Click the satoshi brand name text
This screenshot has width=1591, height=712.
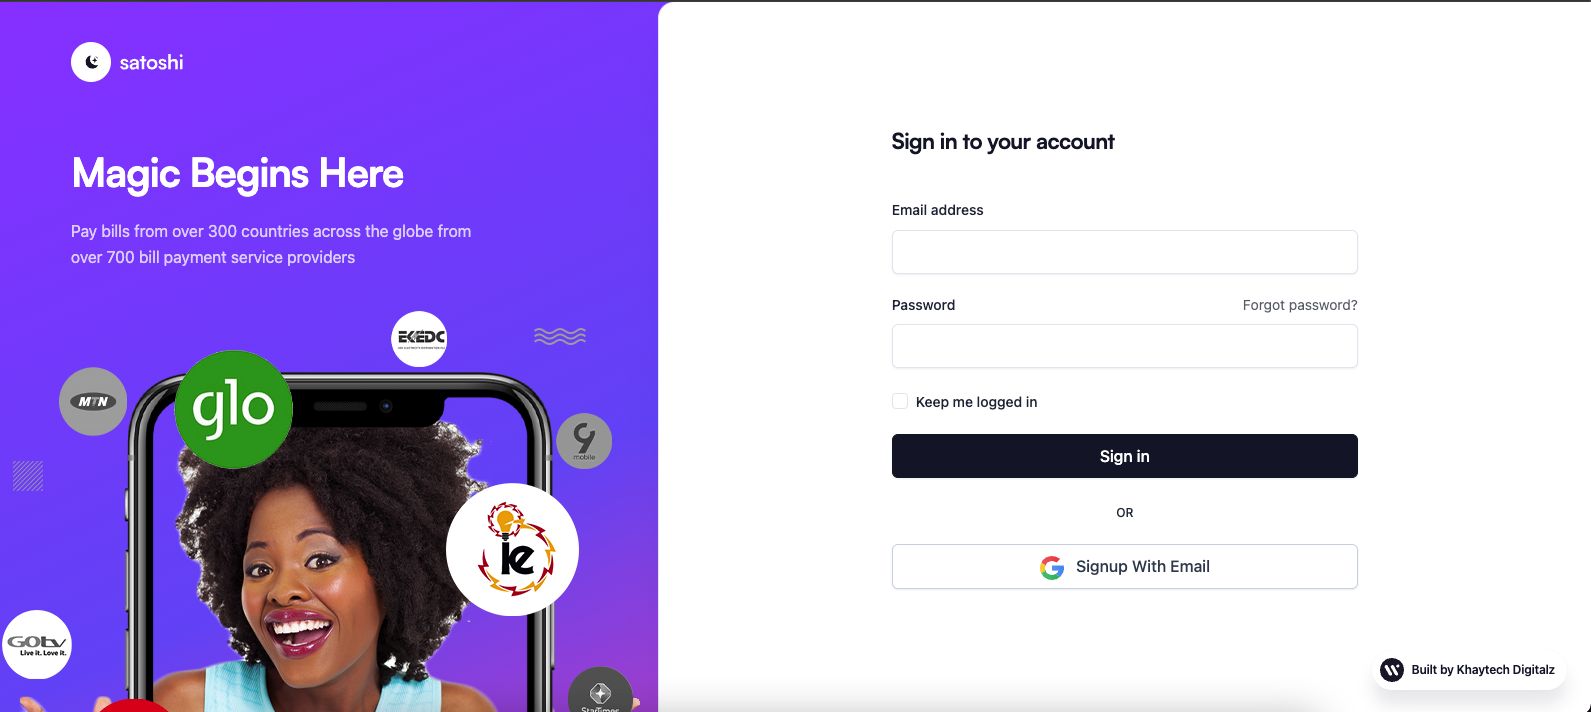(151, 62)
